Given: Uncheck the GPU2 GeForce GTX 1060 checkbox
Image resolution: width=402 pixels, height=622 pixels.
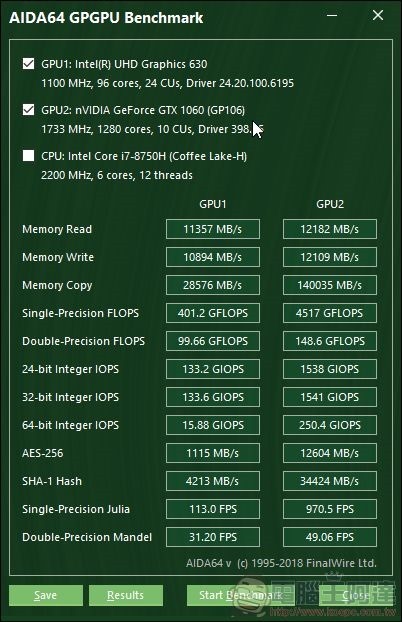Looking at the screenshot, I should (x=28, y=110).
